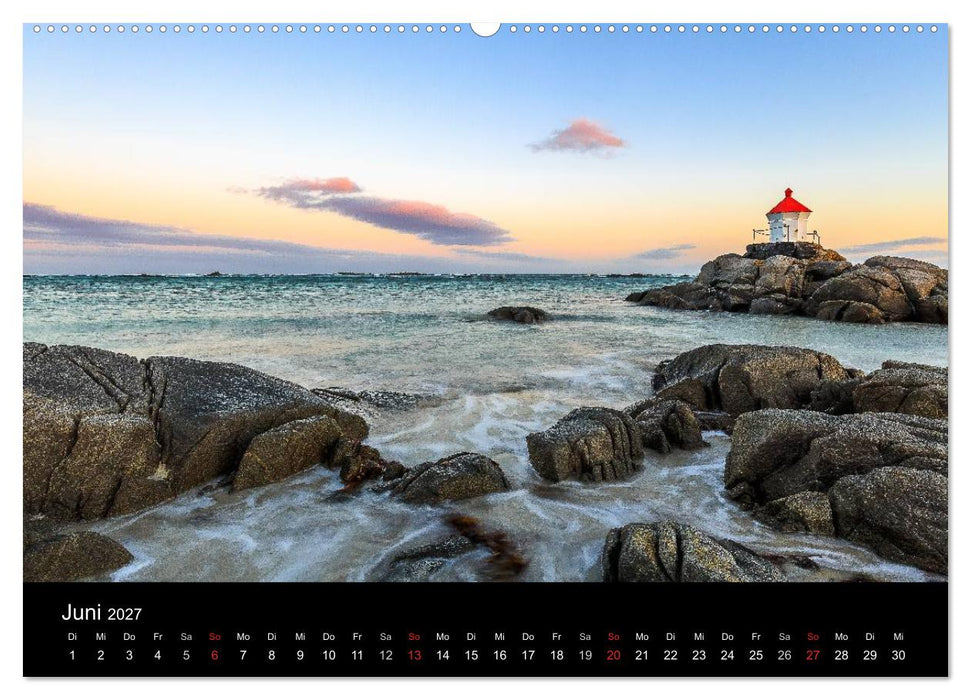Select date 26 in the calendar strip
971x700 pixels.
click(785, 655)
